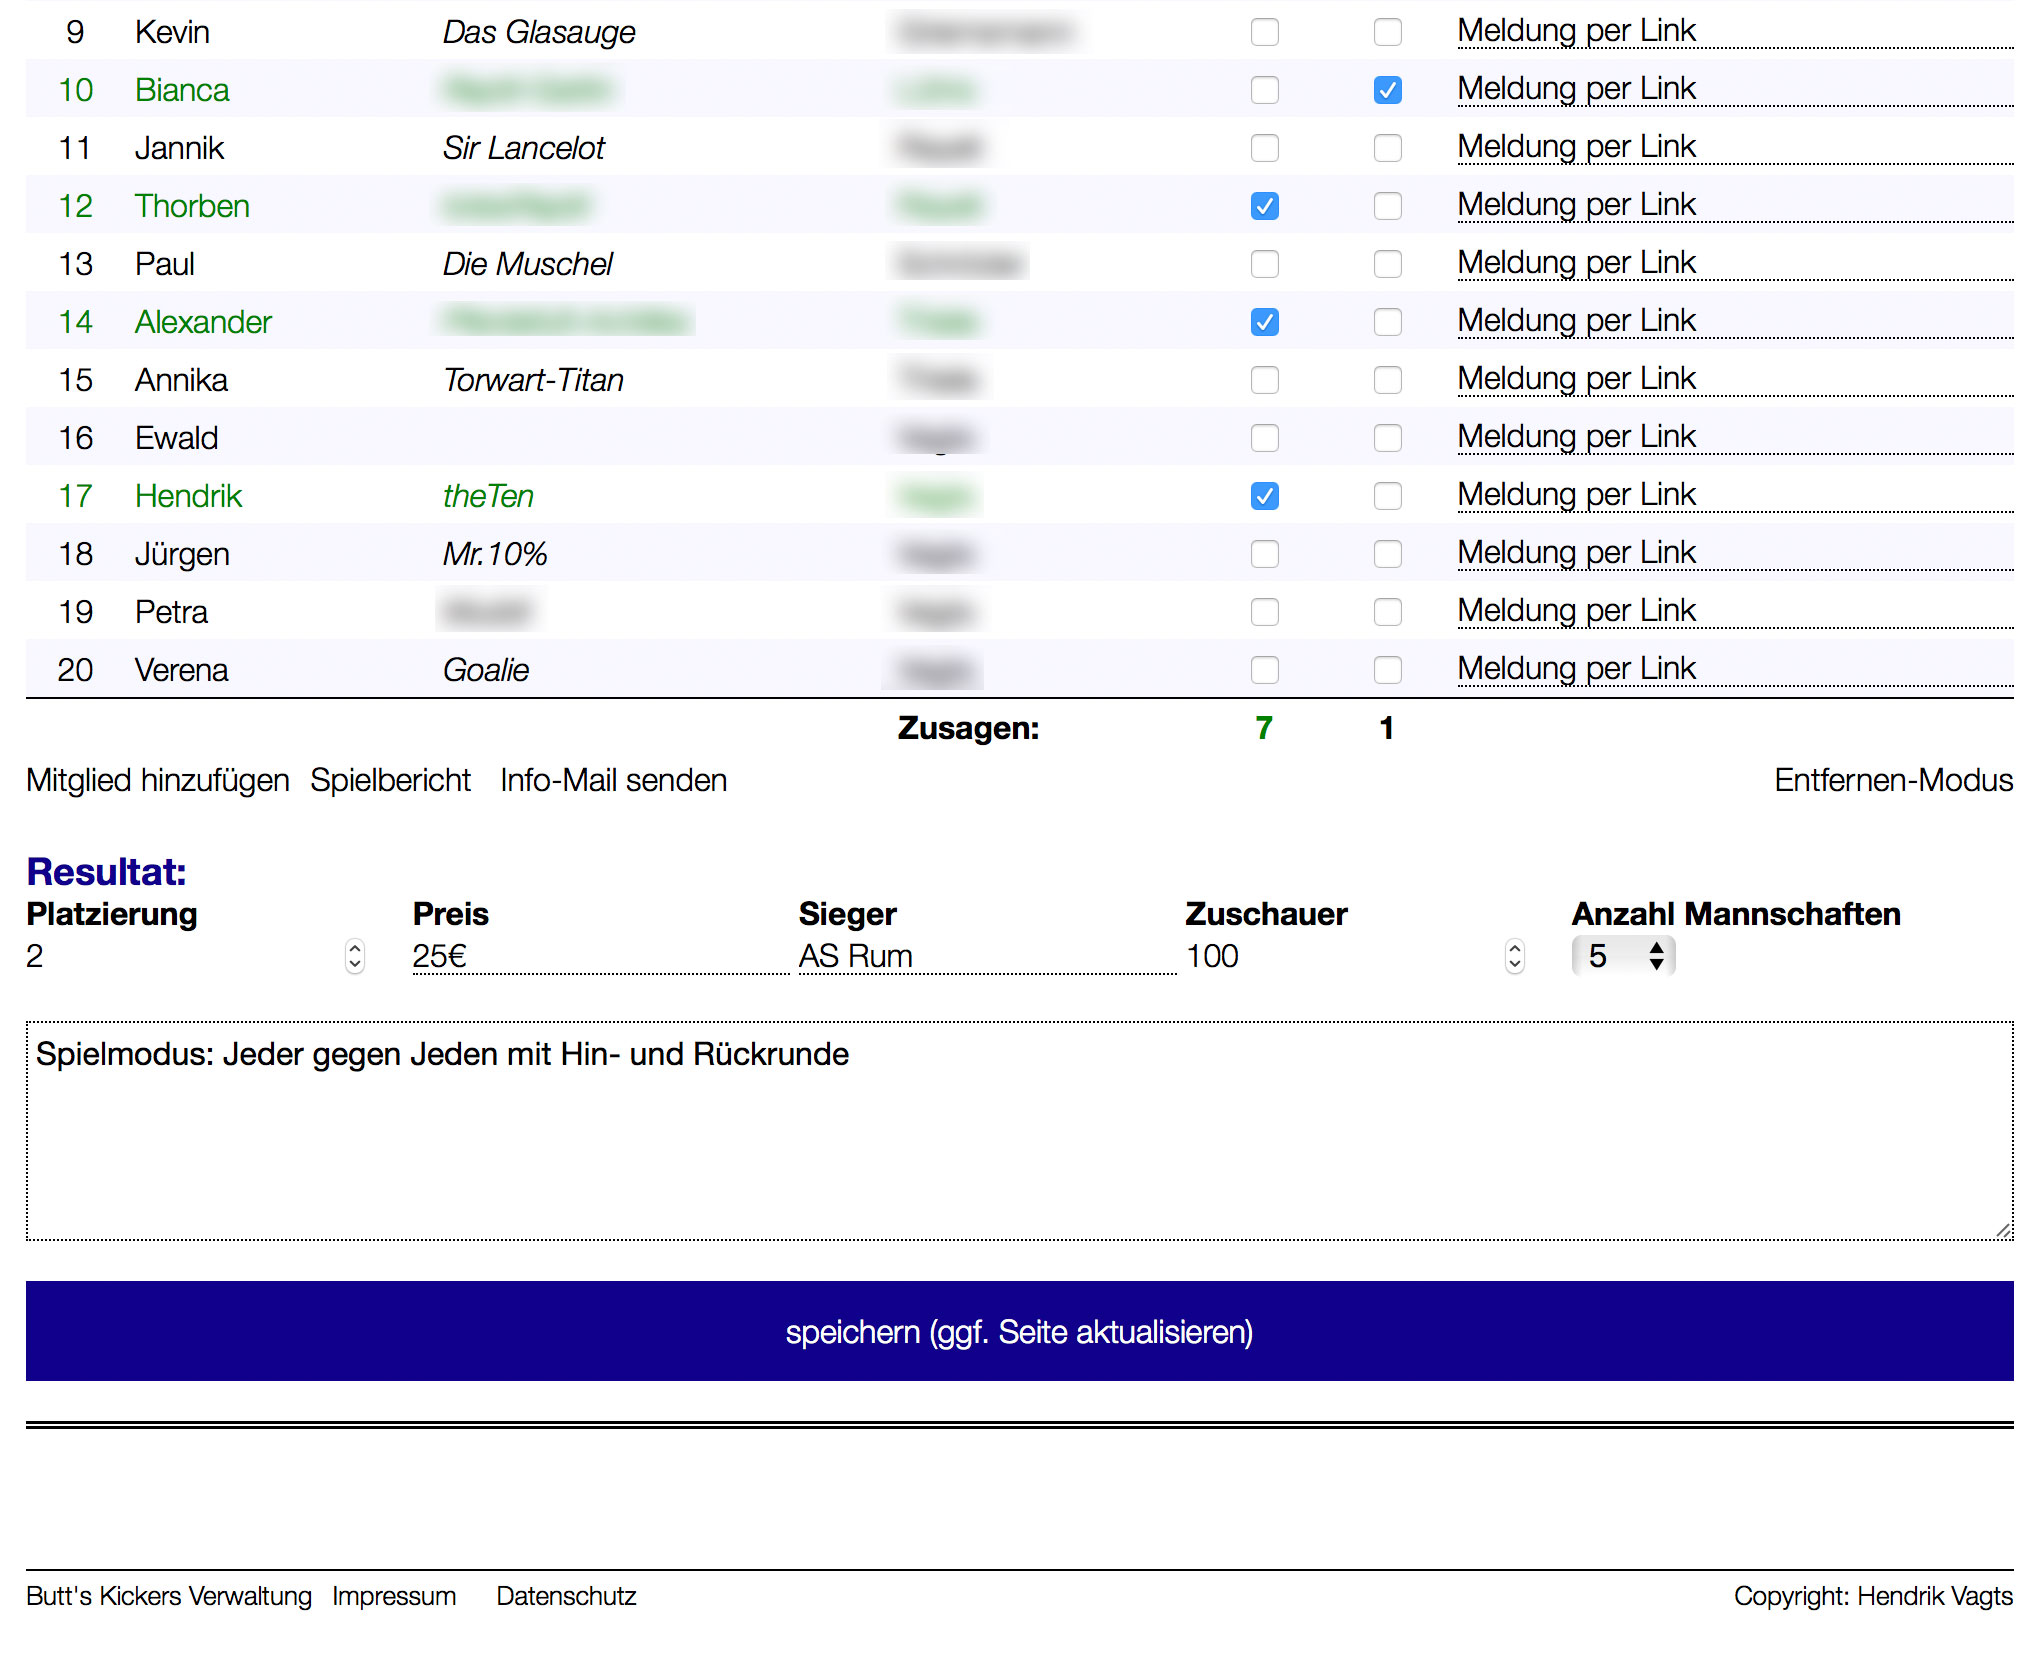This screenshot has height=1671, width=2037.
Task: Check Verena's second checkbox
Action: pyautogui.click(x=1387, y=670)
